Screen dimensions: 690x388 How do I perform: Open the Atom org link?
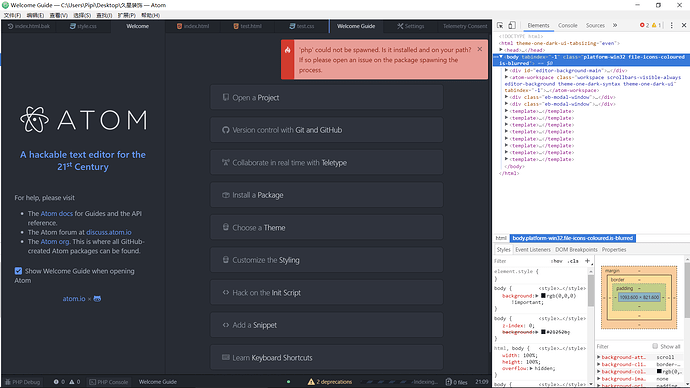pyautogui.click(x=55, y=242)
